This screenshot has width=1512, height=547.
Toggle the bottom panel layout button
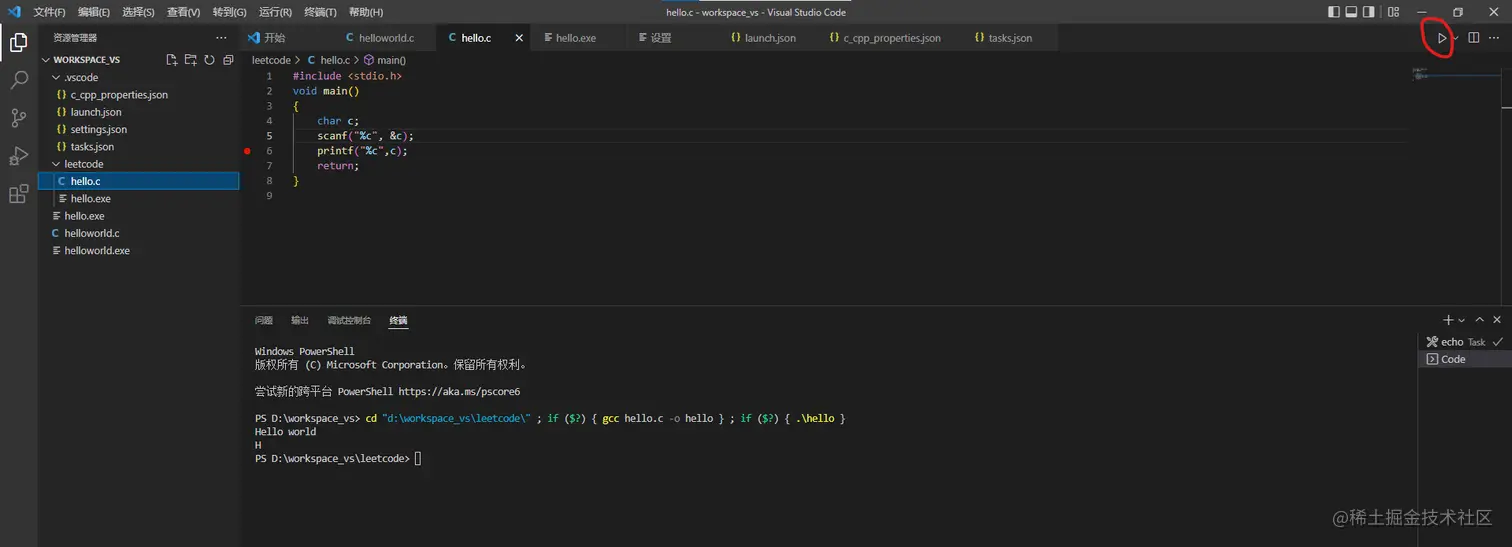1352,12
